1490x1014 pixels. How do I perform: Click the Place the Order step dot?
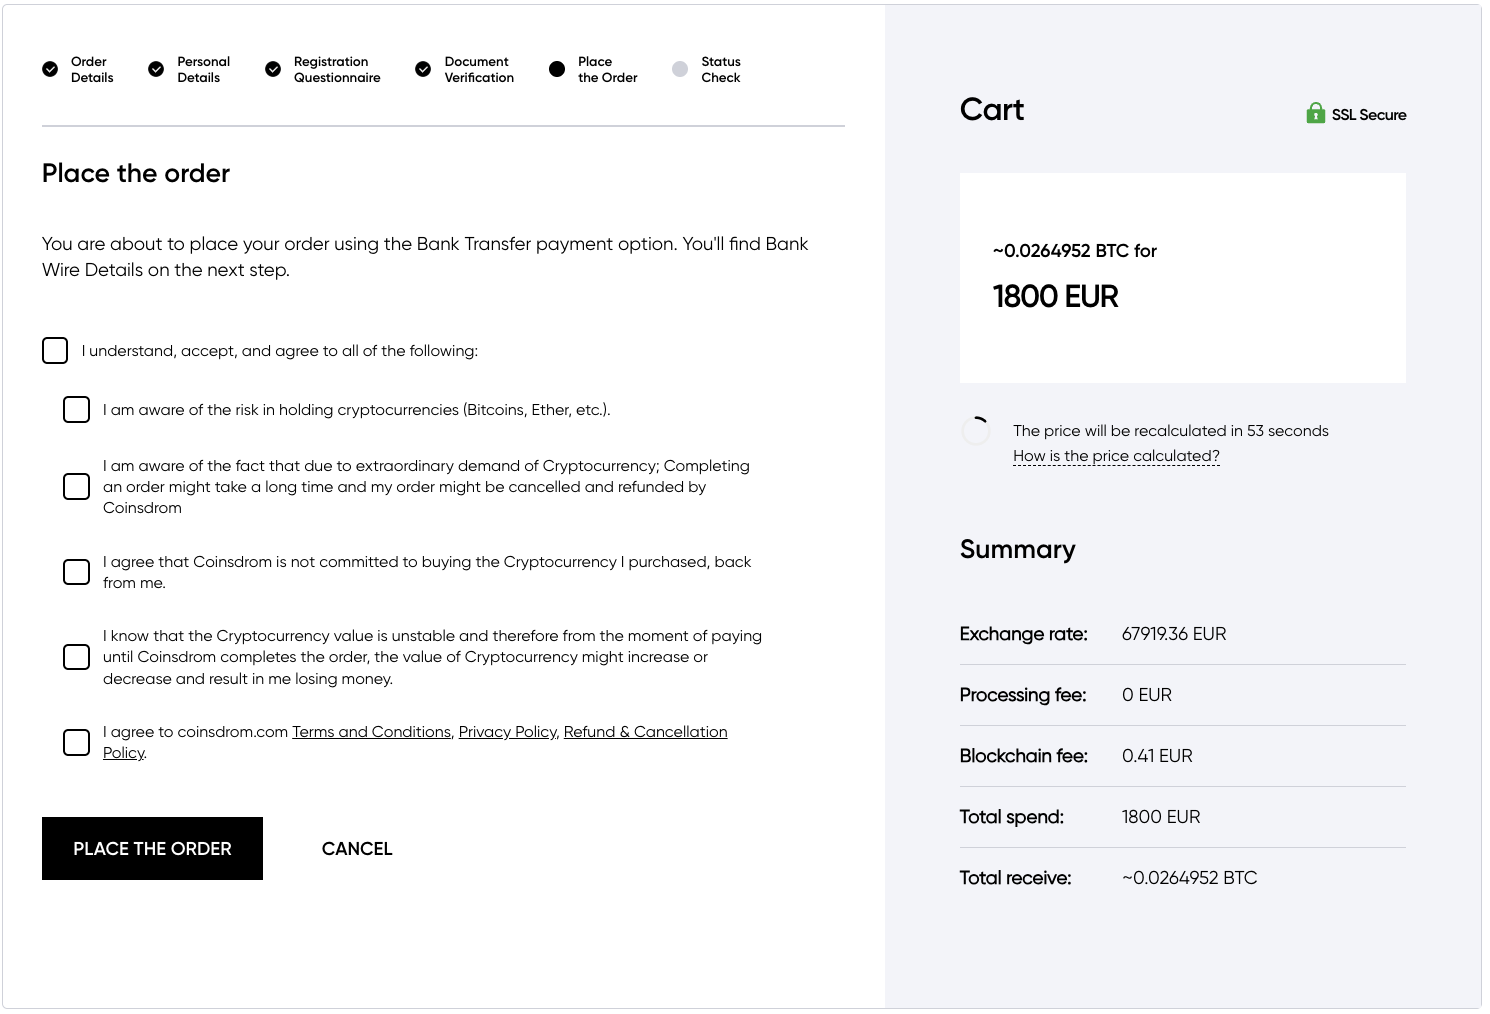tap(557, 69)
